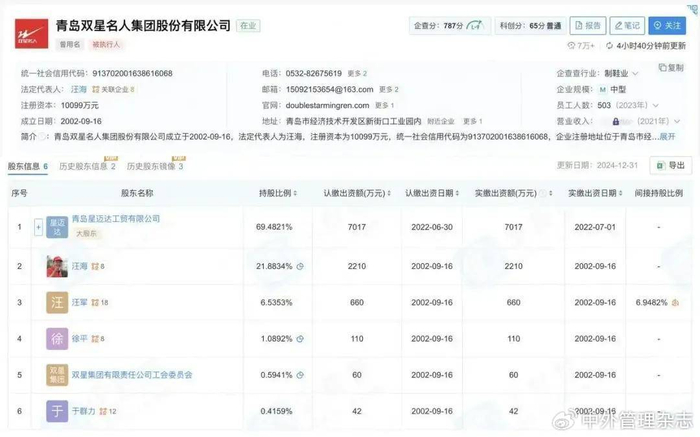
Task: Select the 历史股东镜像 3 tab
Action: tap(155, 166)
